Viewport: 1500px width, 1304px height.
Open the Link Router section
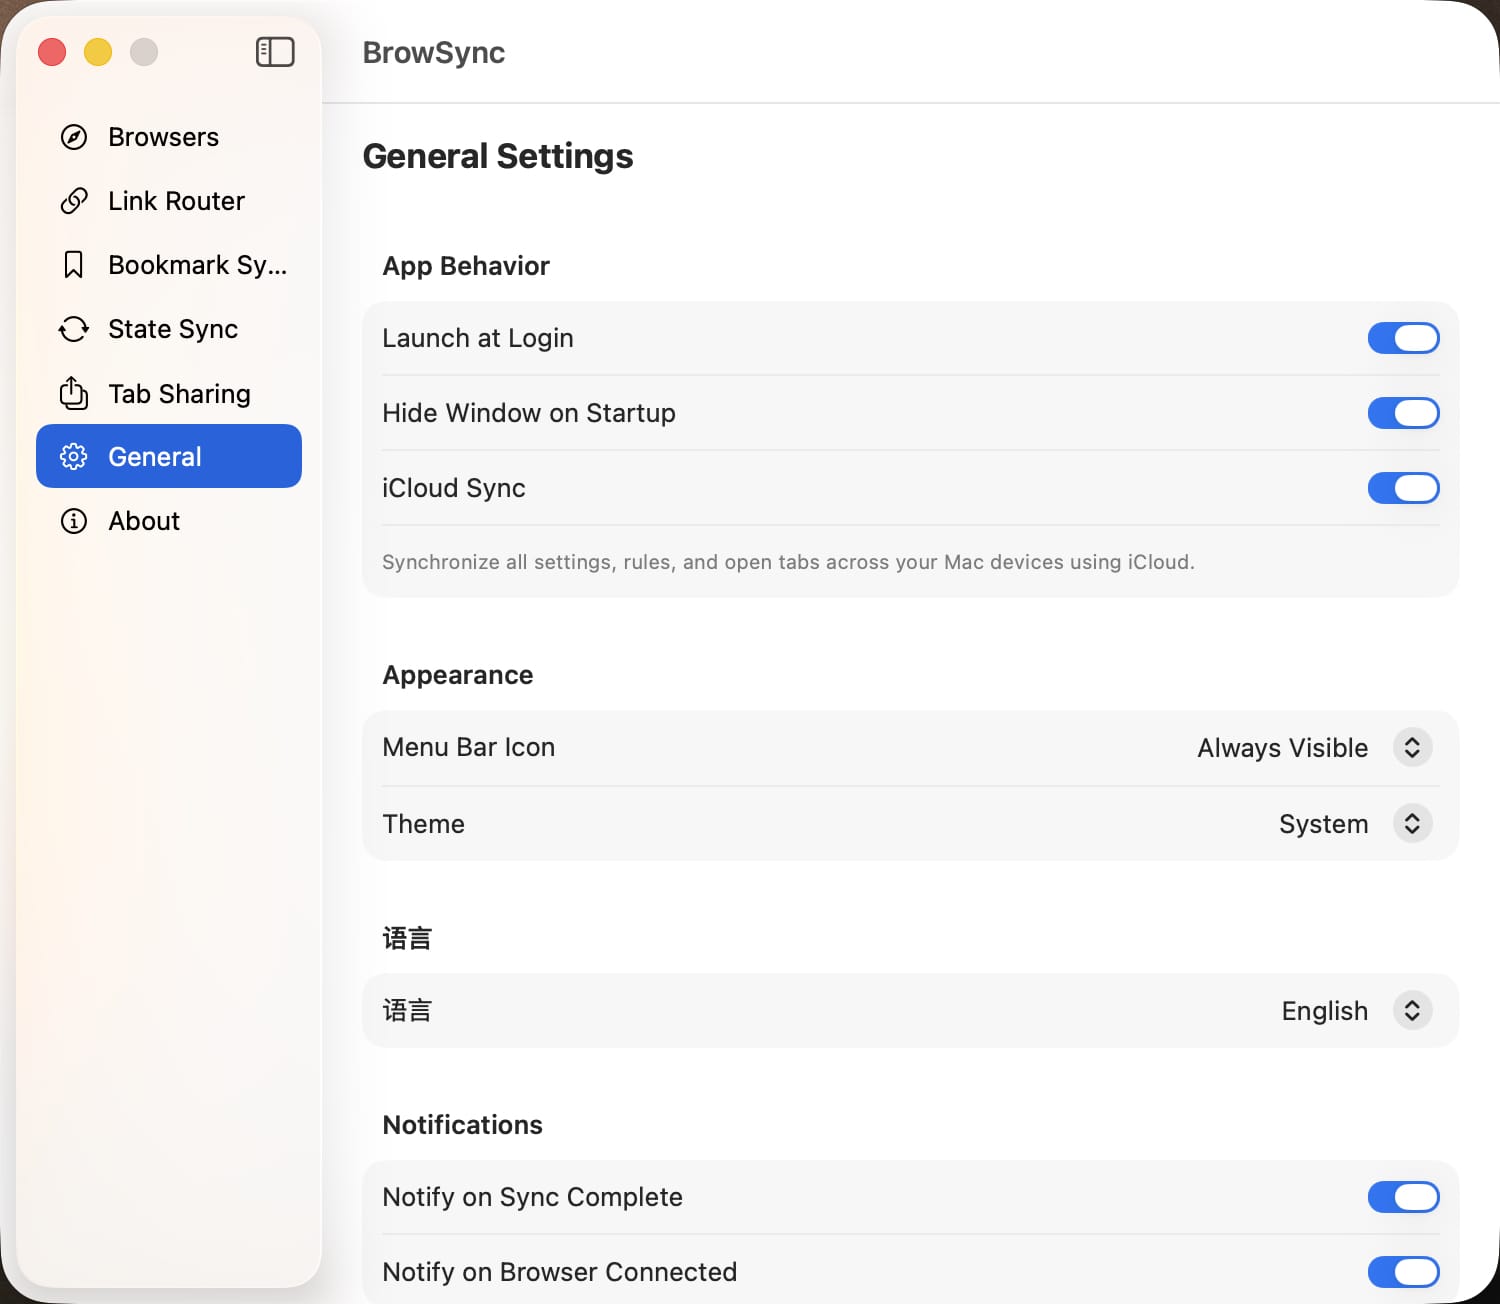(x=169, y=201)
